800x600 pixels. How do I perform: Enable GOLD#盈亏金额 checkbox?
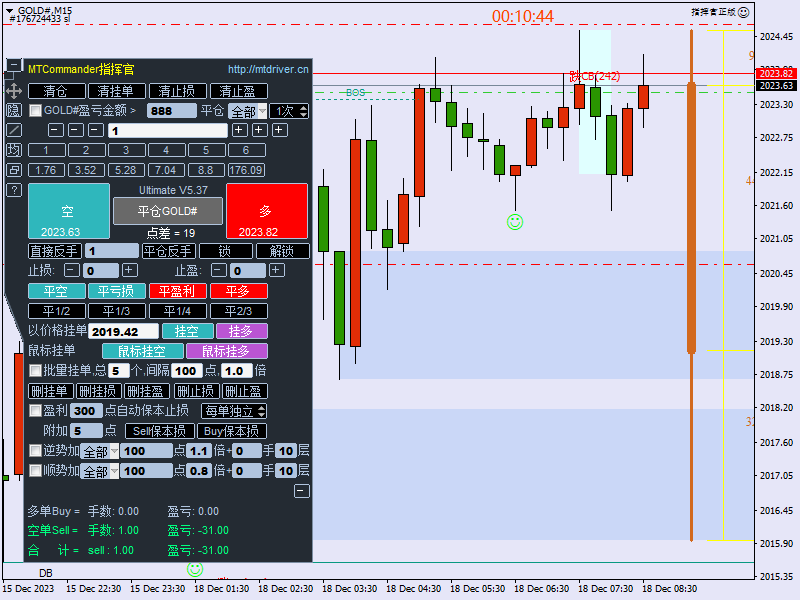point(35,111)
